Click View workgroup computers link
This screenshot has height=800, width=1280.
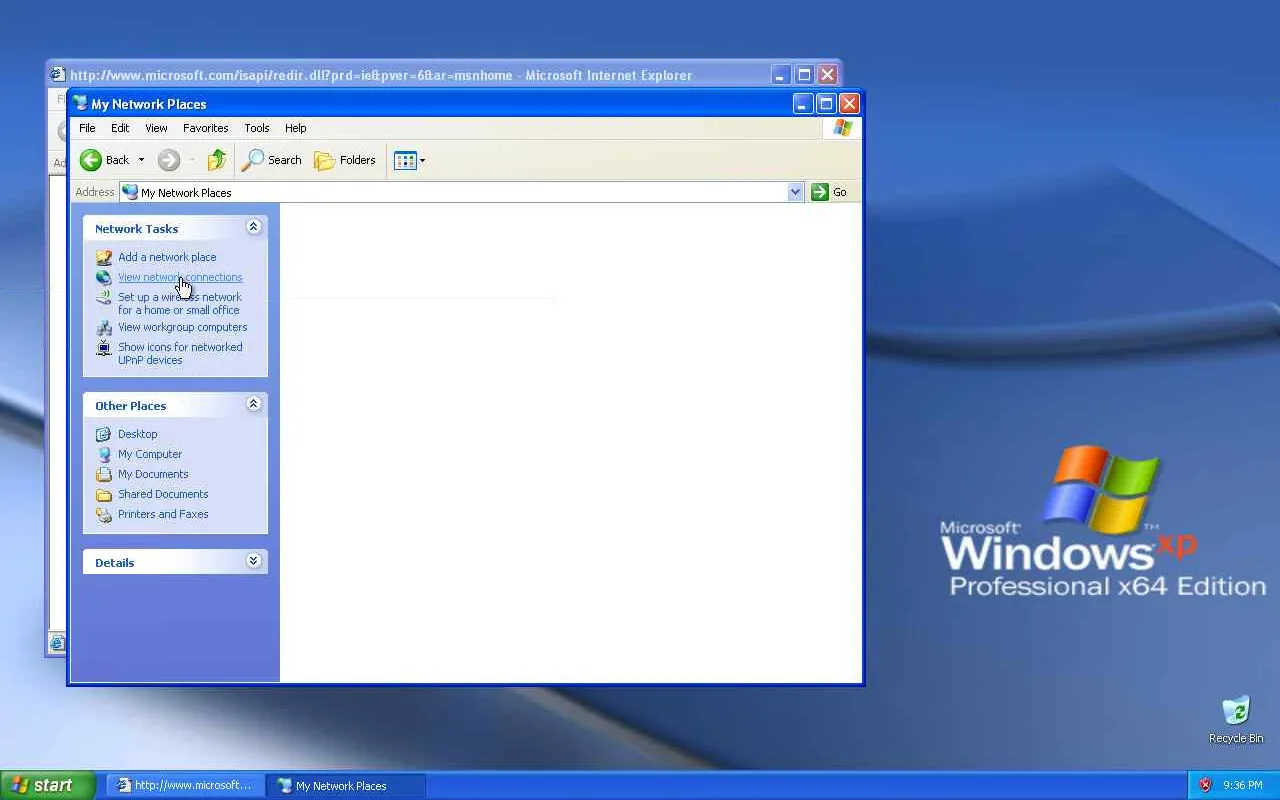182,327
